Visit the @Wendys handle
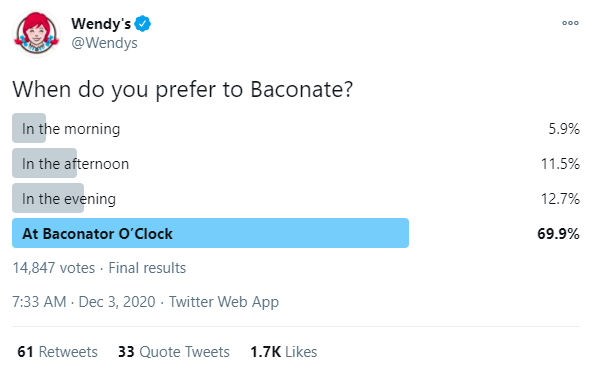This screenshot has height=373, width=595. [104, 43]
